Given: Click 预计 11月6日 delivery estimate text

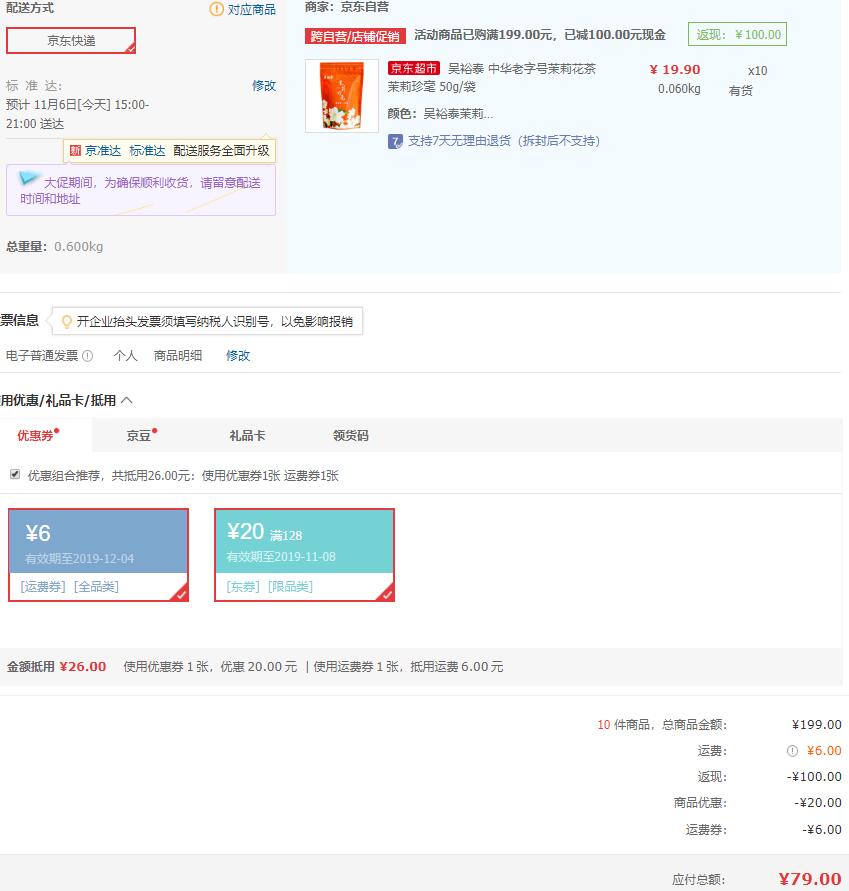Looking at the screenshot, I should [77, 114].
